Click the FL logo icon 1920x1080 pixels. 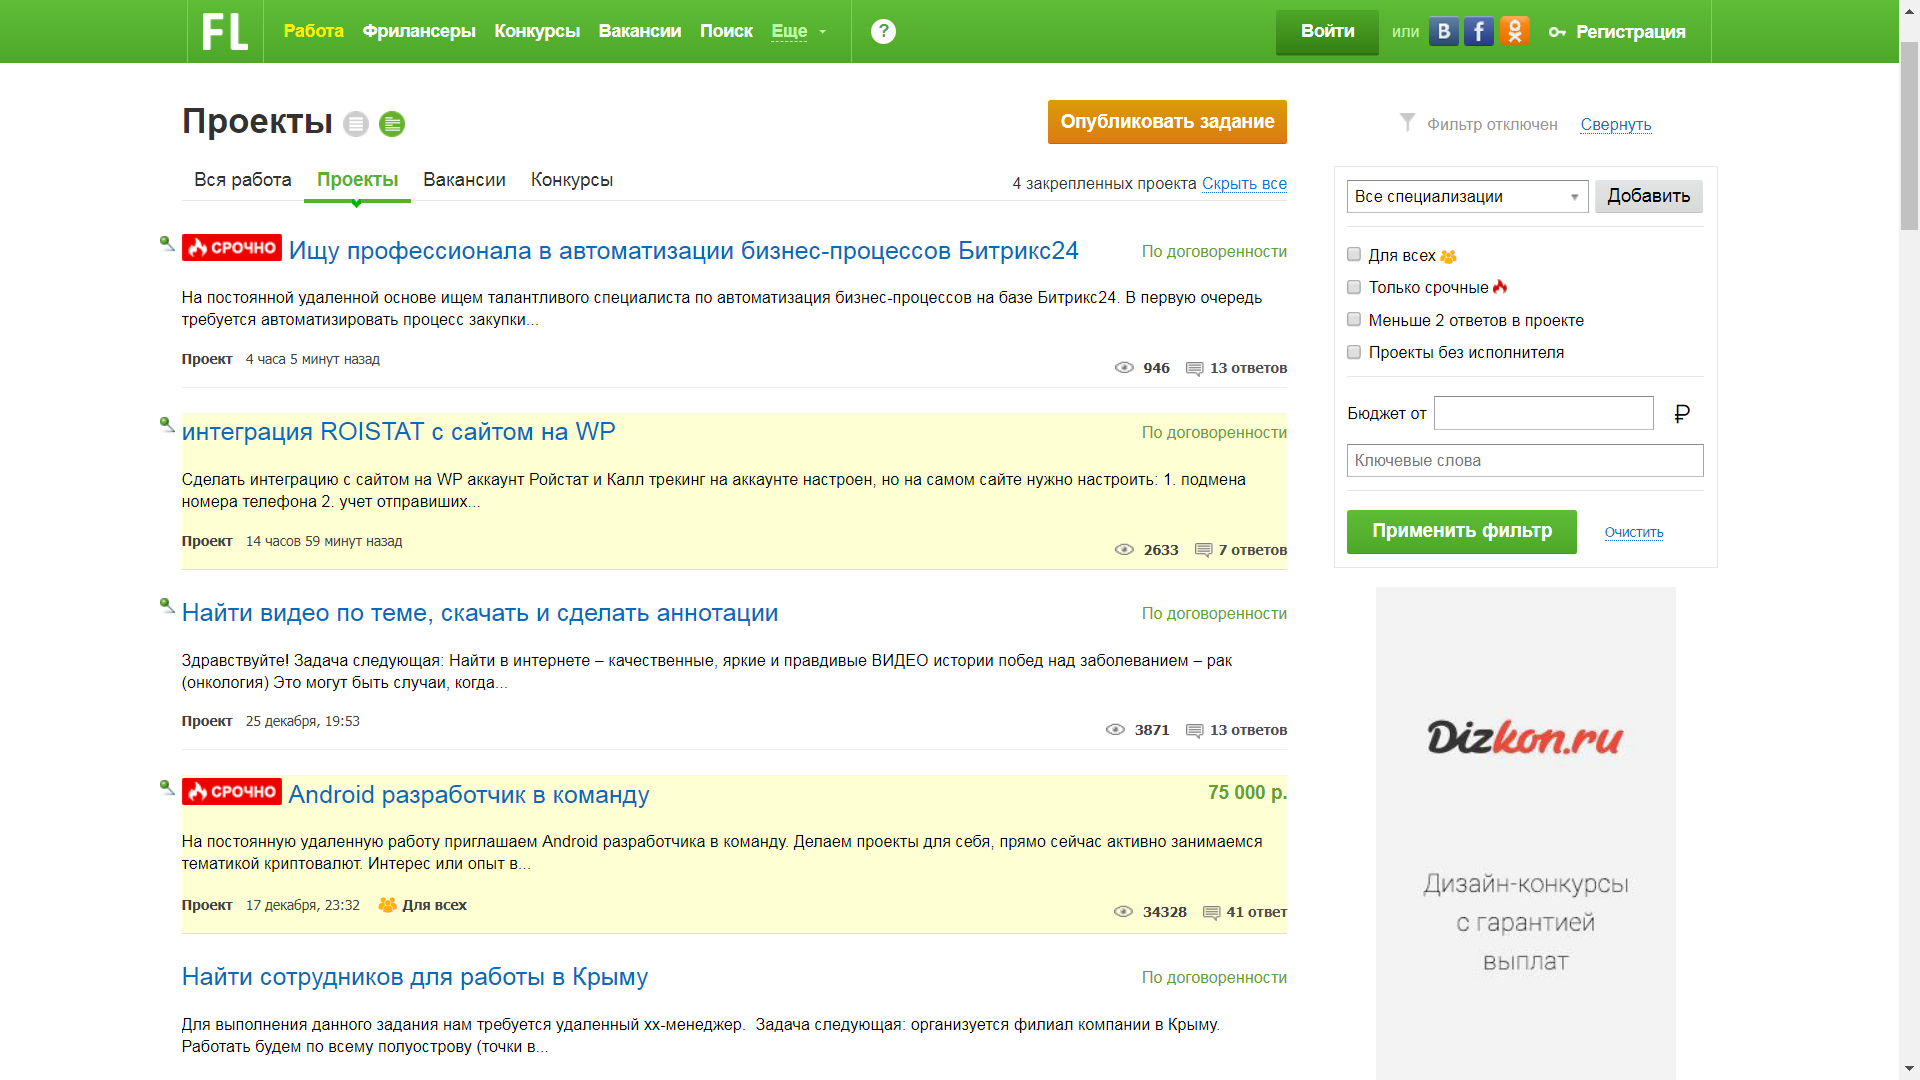tap(225, 31)
